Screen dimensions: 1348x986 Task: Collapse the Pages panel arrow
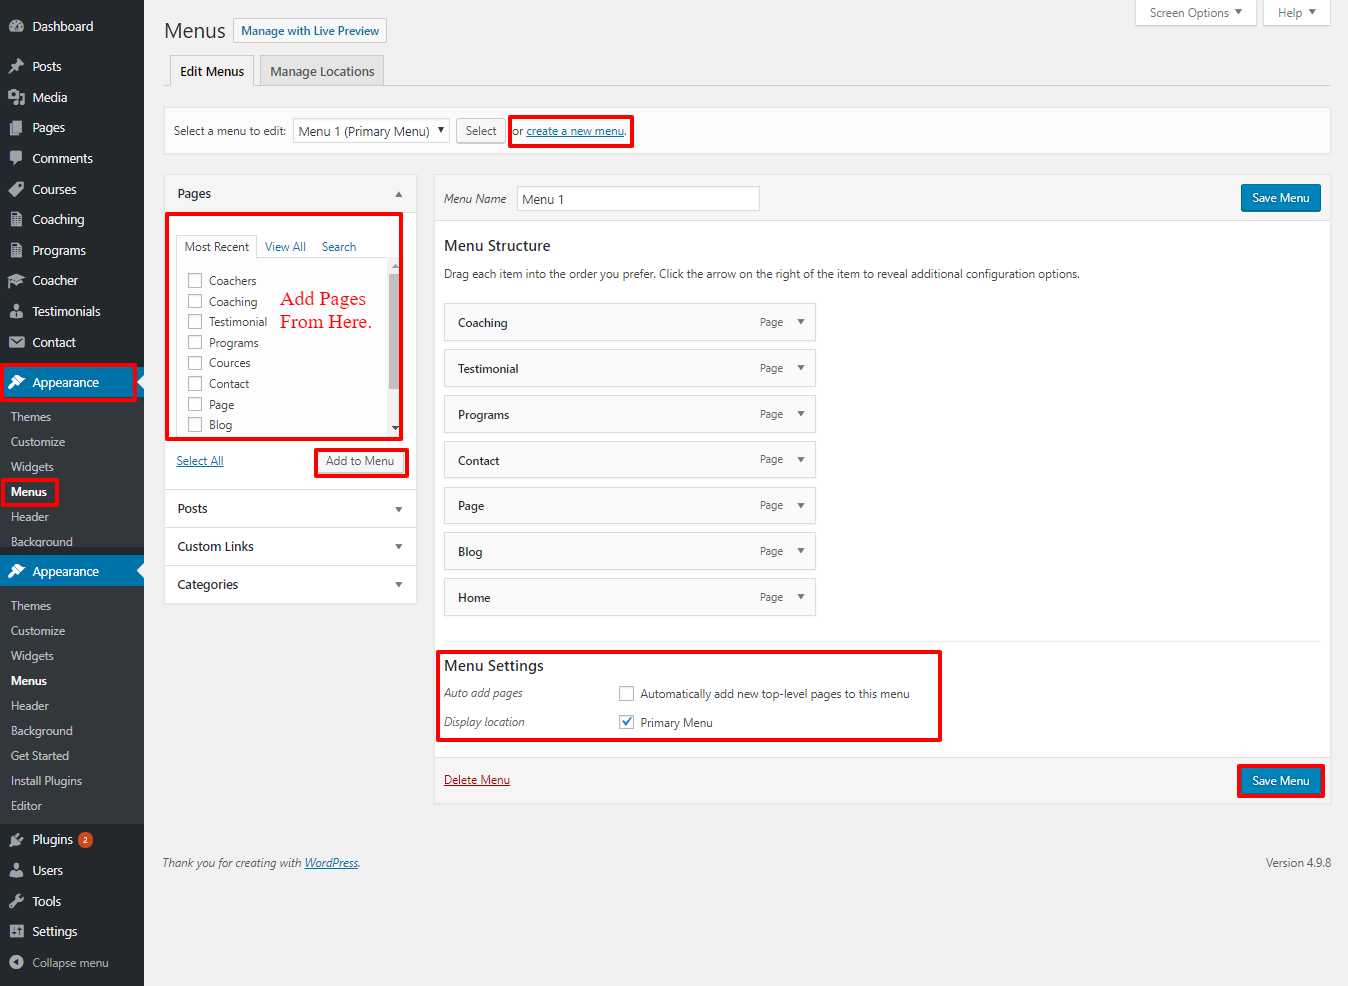click(x=398, y=194)
